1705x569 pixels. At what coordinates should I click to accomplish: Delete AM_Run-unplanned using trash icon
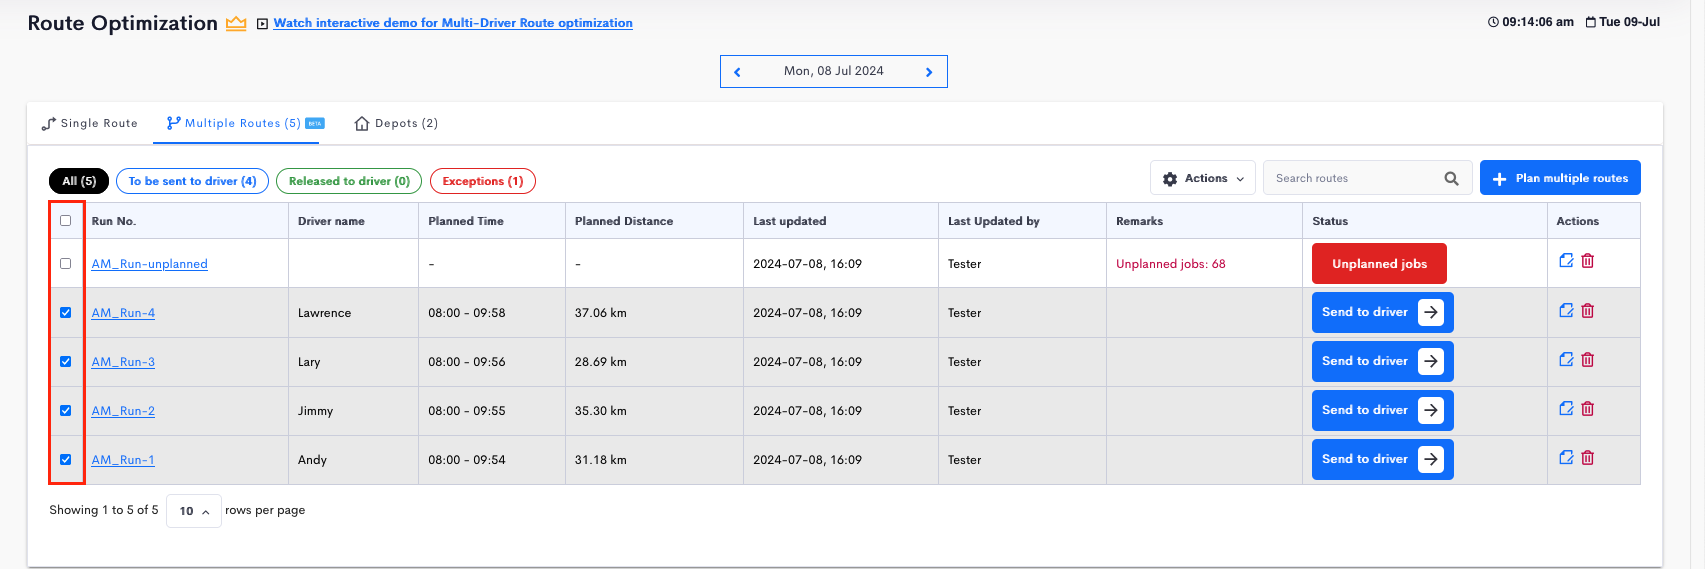[x=1588, y=261]
